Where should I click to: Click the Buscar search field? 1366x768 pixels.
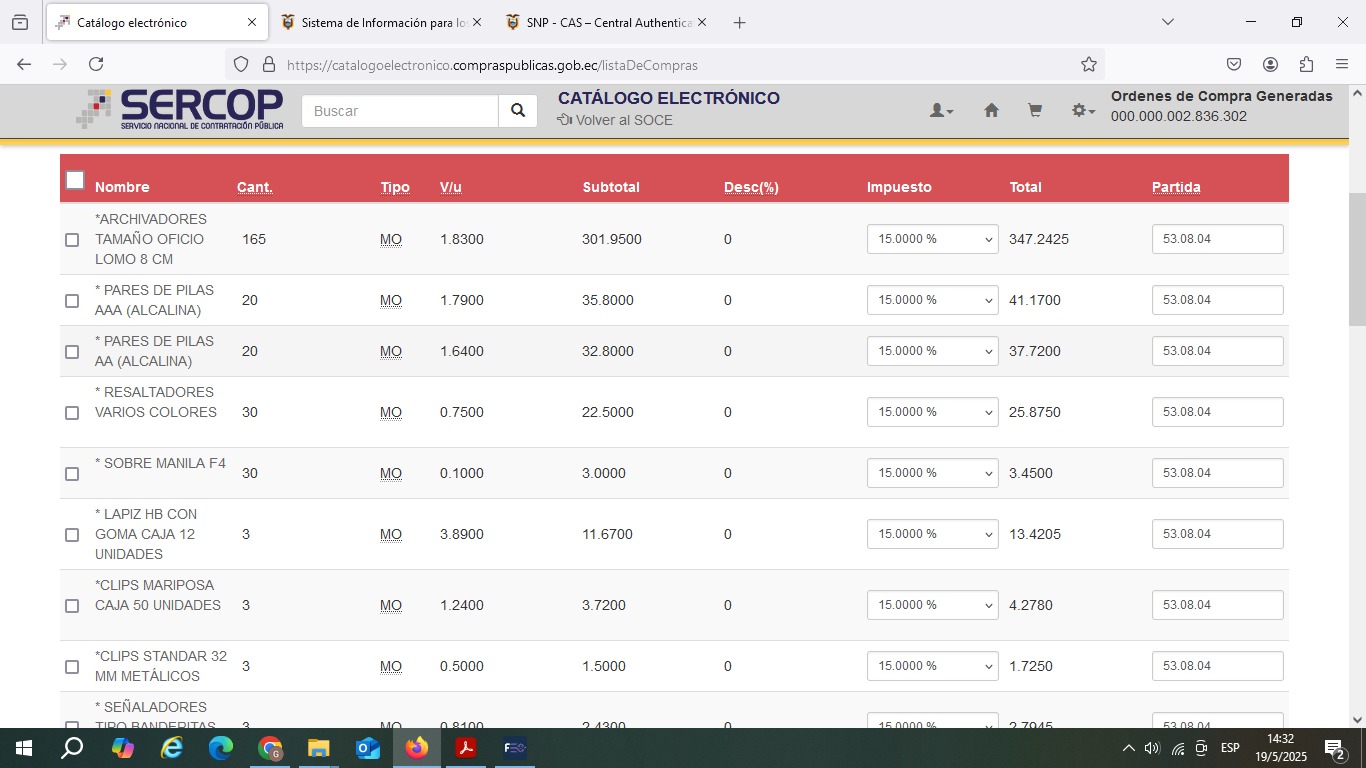coord(400,111)
